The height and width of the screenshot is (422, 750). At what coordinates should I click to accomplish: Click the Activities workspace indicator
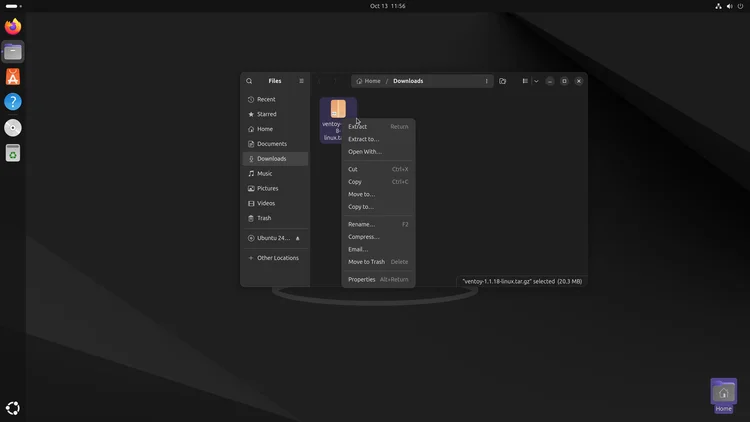[x=13, y=6]
